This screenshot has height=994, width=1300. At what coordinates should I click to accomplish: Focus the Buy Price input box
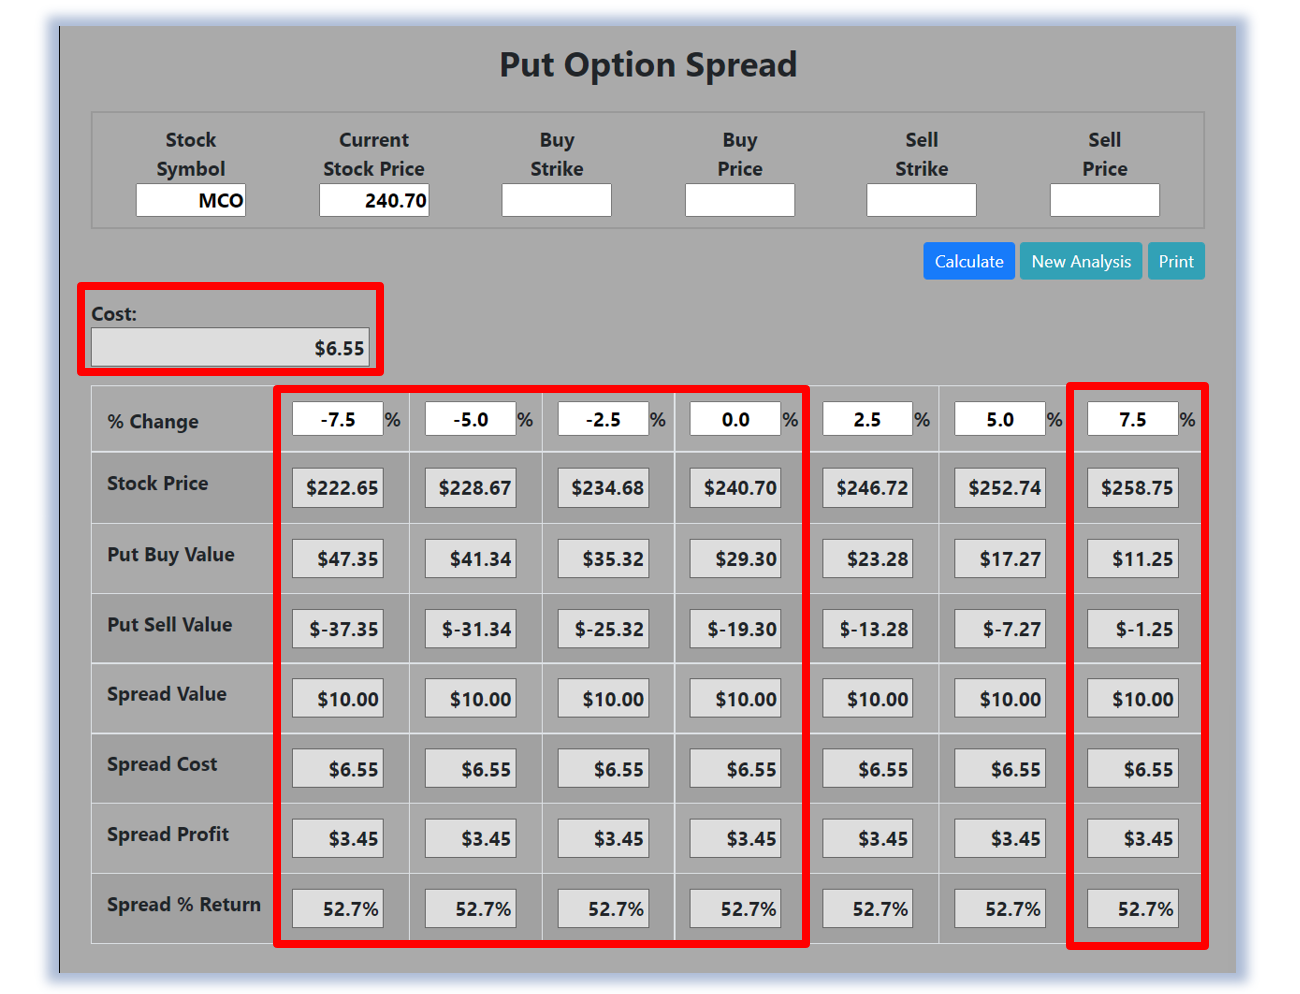tap(739, 200)
